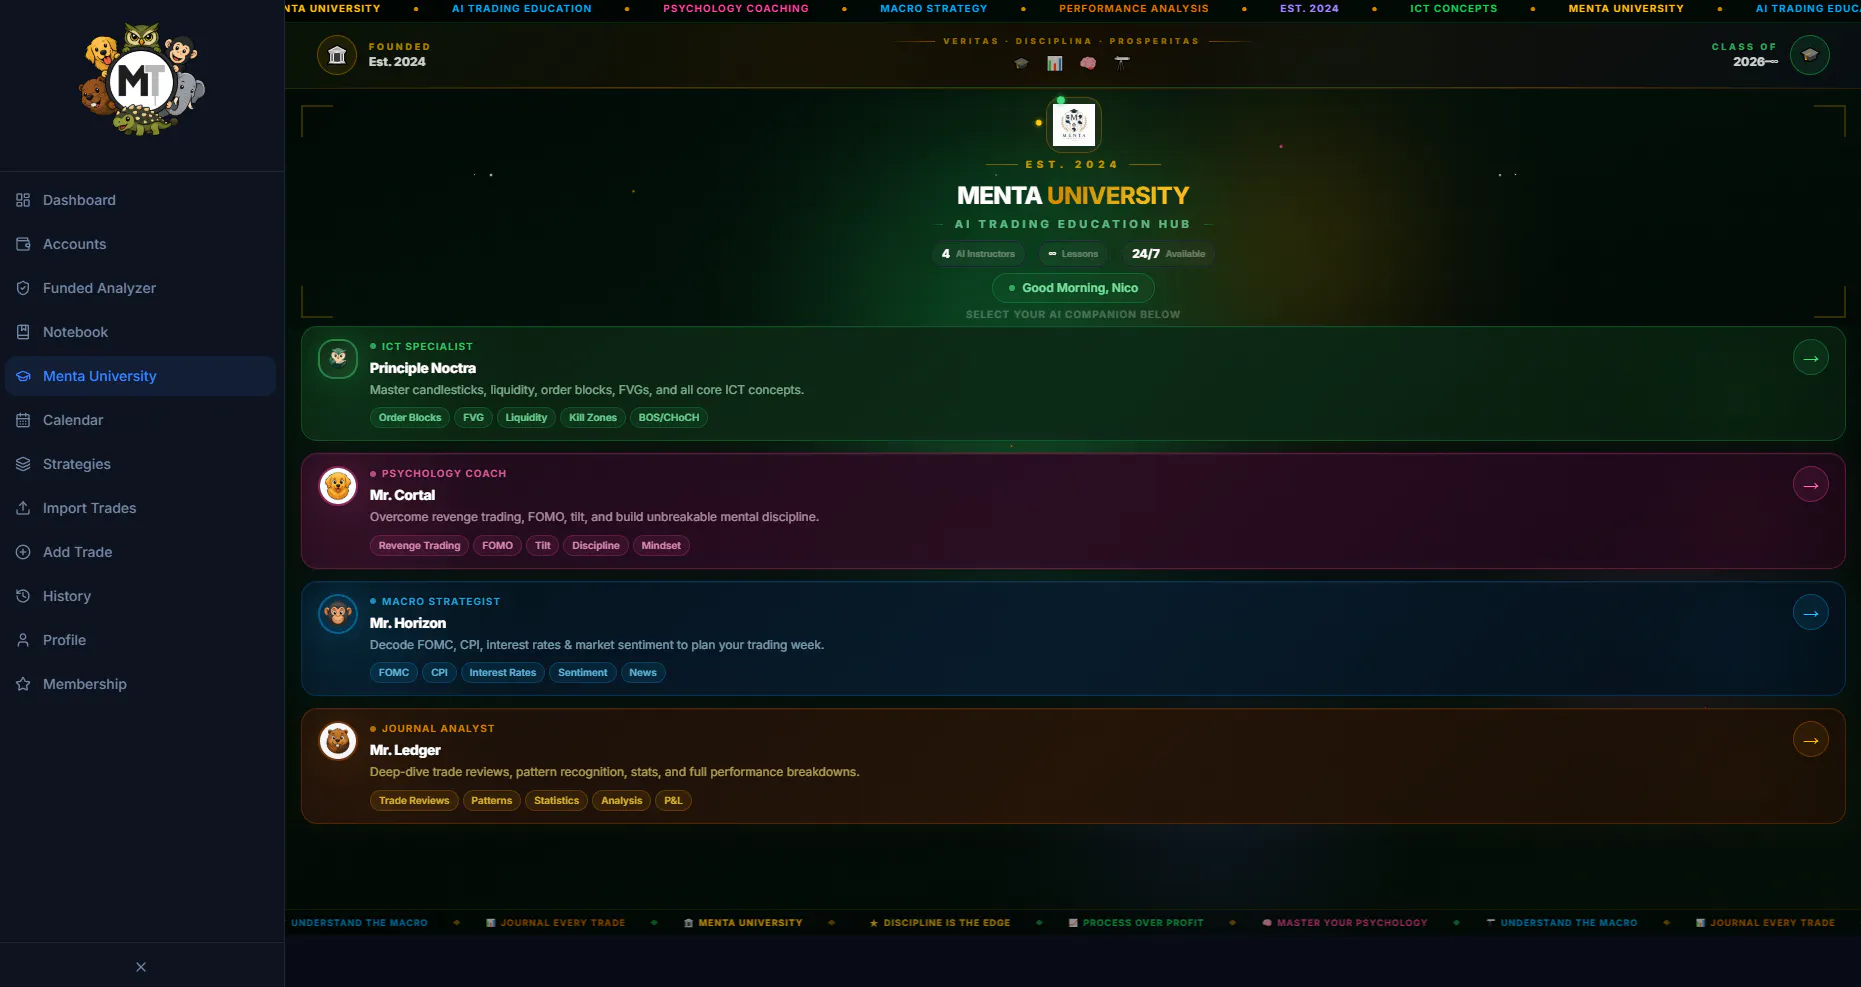Click the Calendar icon in sidebar
1861x987 pixels.
tap(23, 420)
